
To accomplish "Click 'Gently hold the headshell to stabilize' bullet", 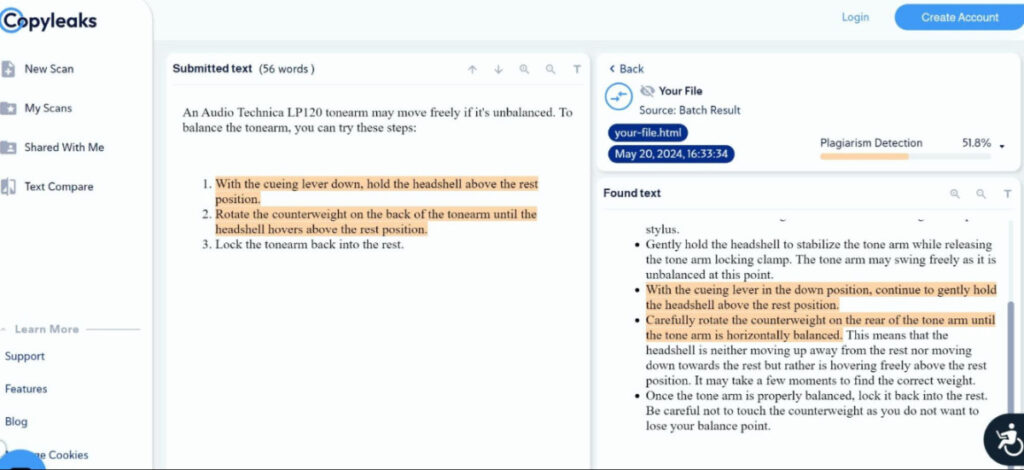I will (x=820, y=260).
